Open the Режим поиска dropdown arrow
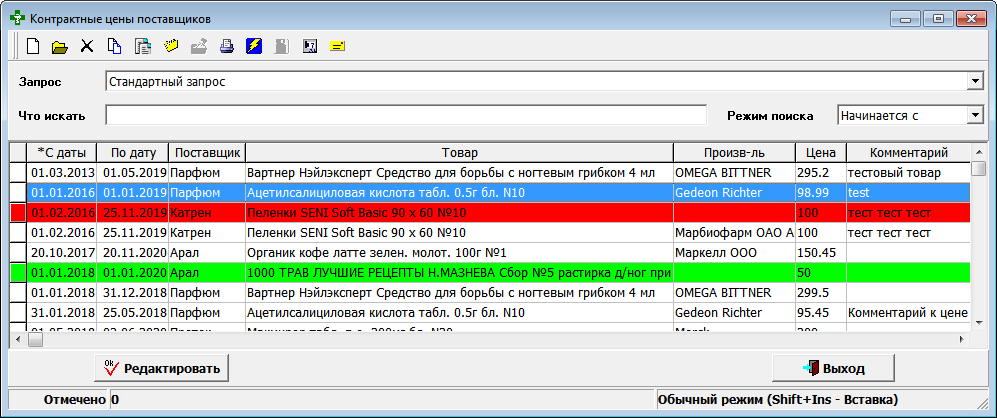 [x=974, y=115]
